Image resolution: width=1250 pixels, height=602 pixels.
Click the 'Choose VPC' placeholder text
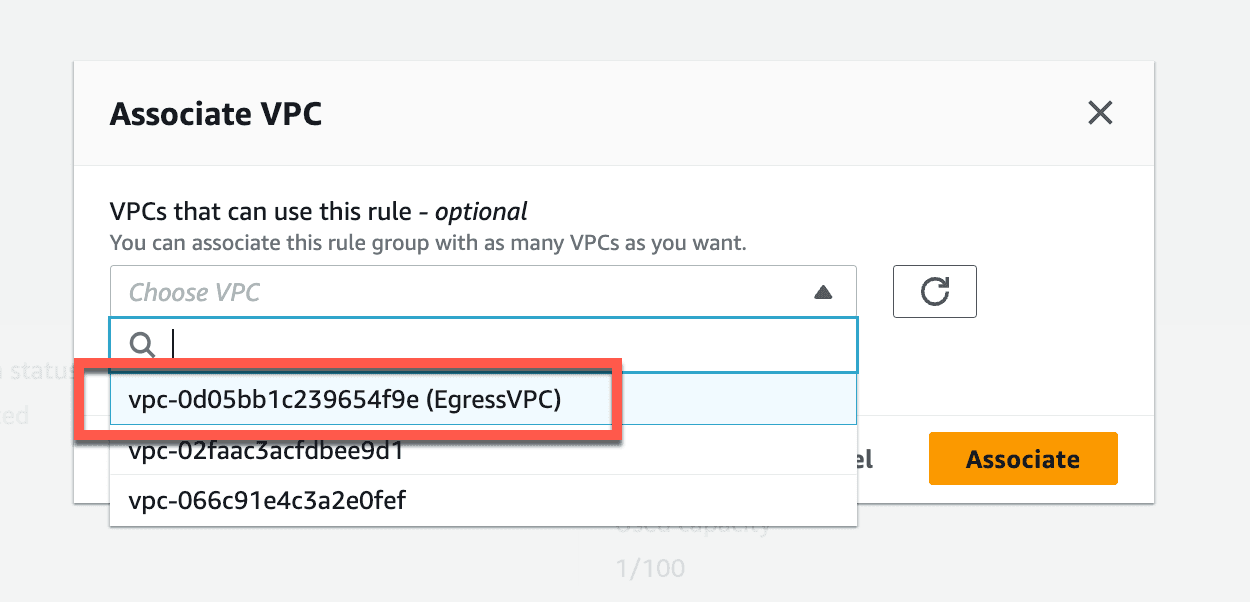click(194, 293)
